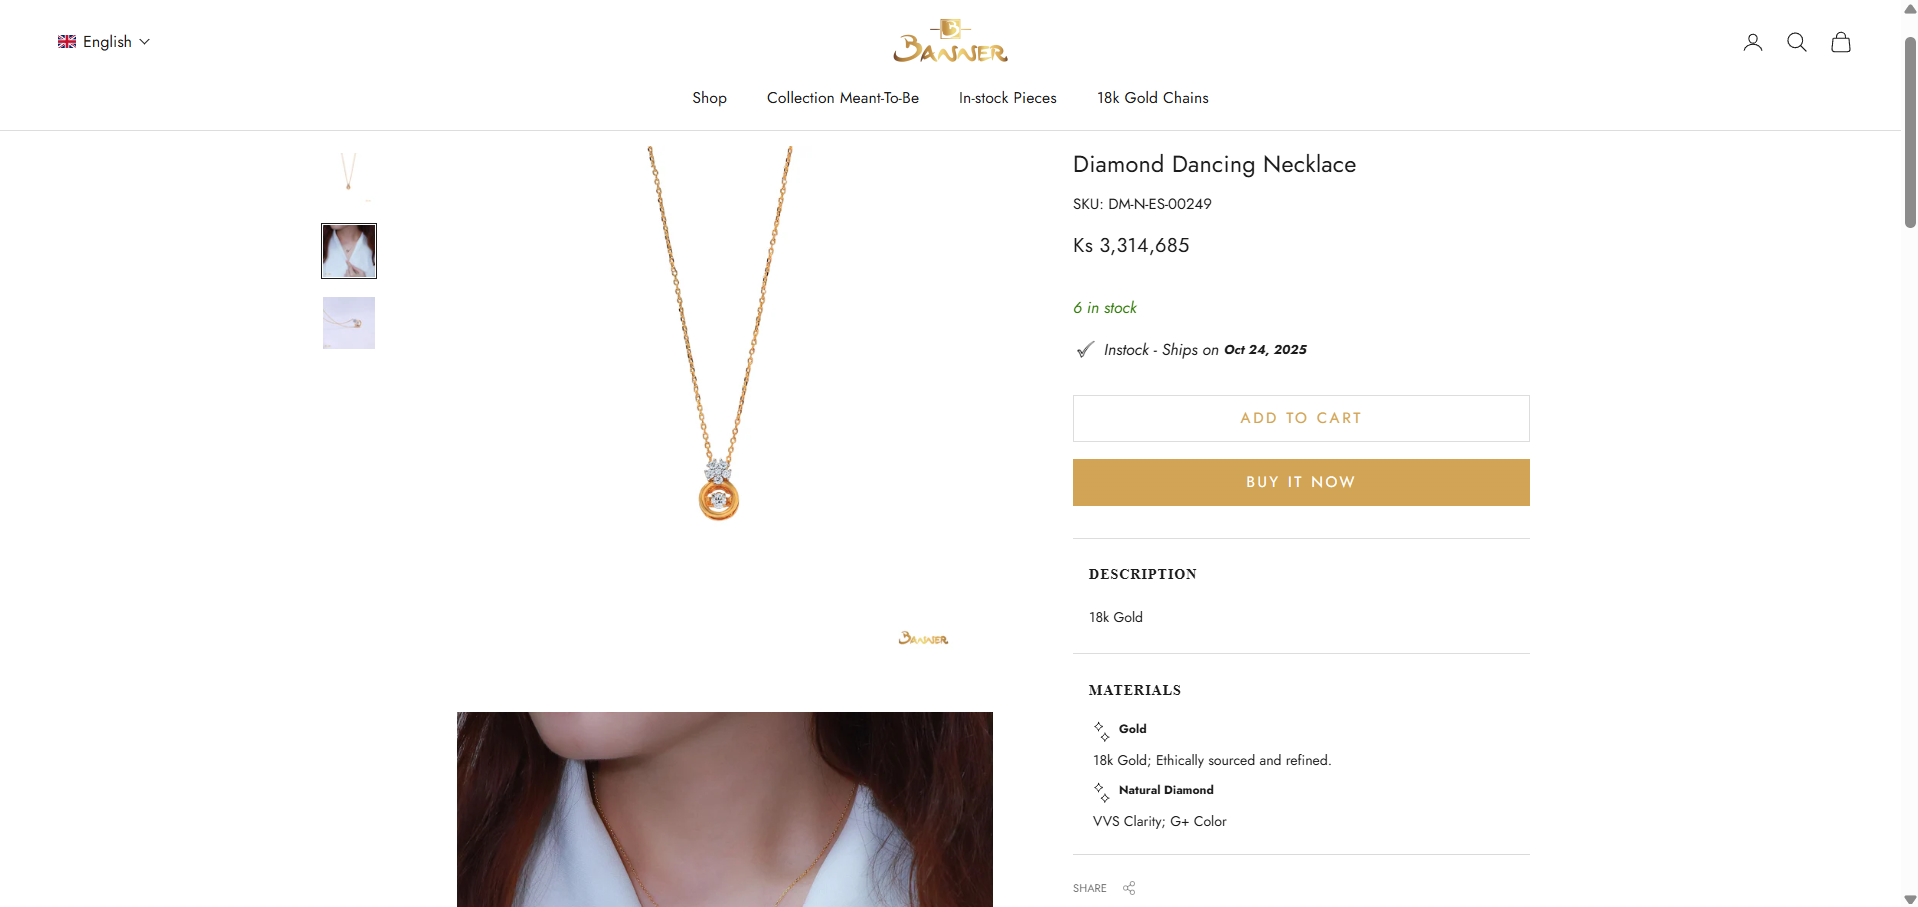Select the third lavender background thumbnail

coord(348,323)
